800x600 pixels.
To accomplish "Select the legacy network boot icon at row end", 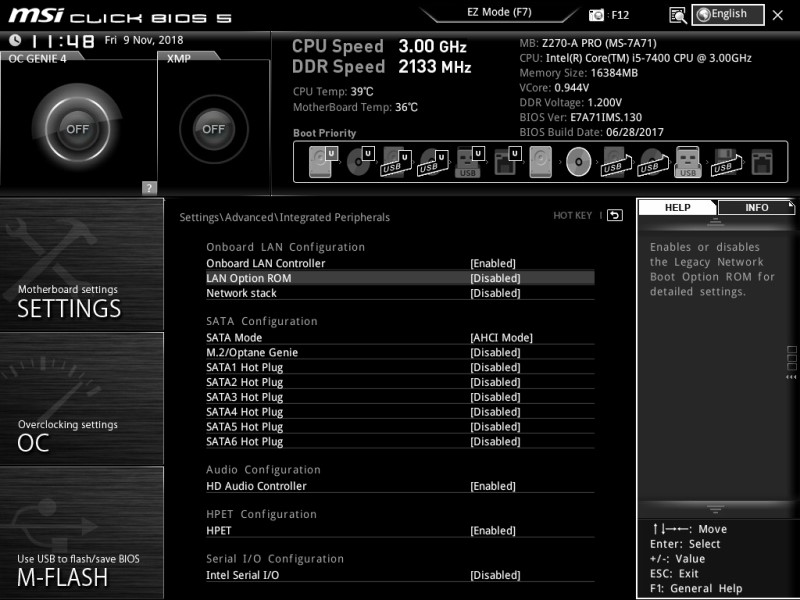I will coord(762,162).
